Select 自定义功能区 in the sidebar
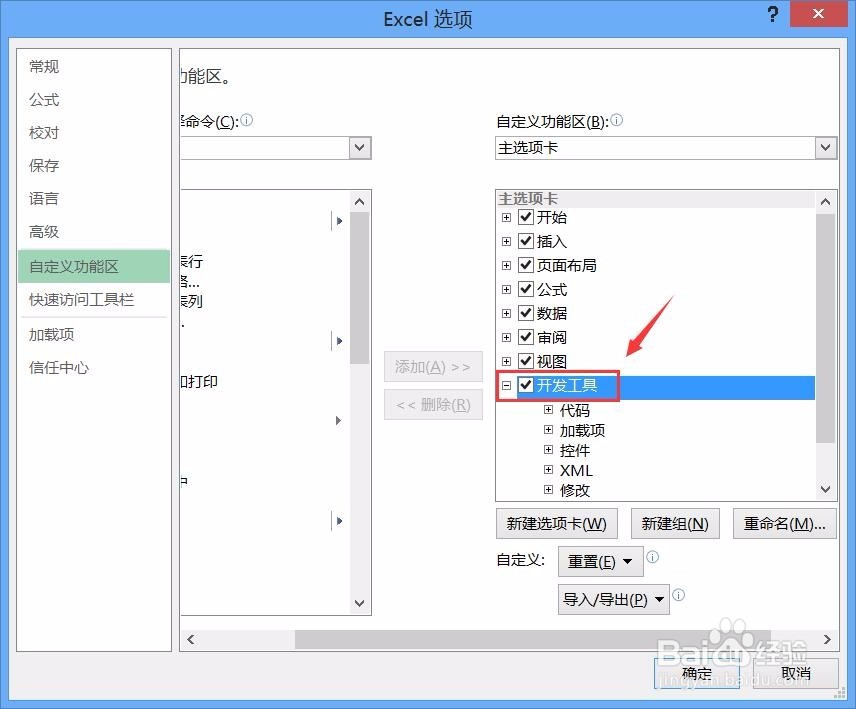Image resolution: width=856 pixels, height=709 pixels. pyautogui.click(x=94, y=266)
